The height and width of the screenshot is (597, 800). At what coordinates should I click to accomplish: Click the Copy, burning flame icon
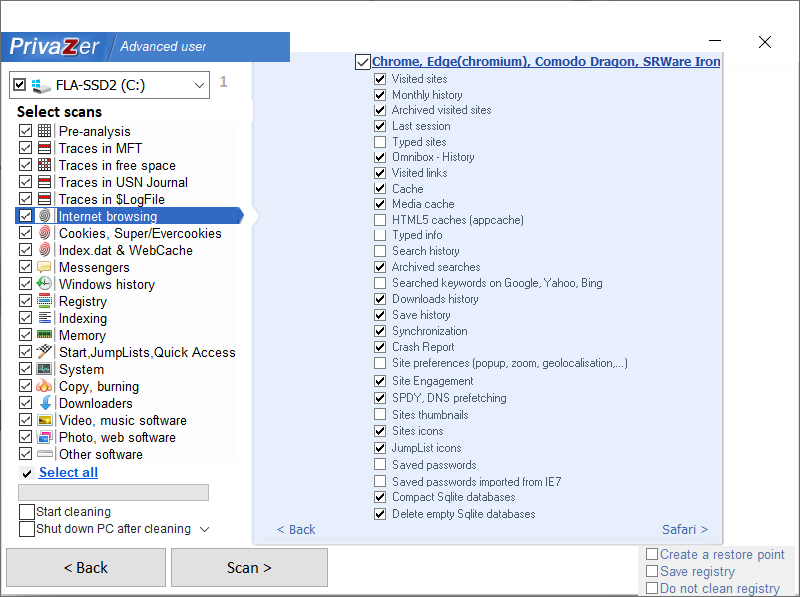pos(44,386)
